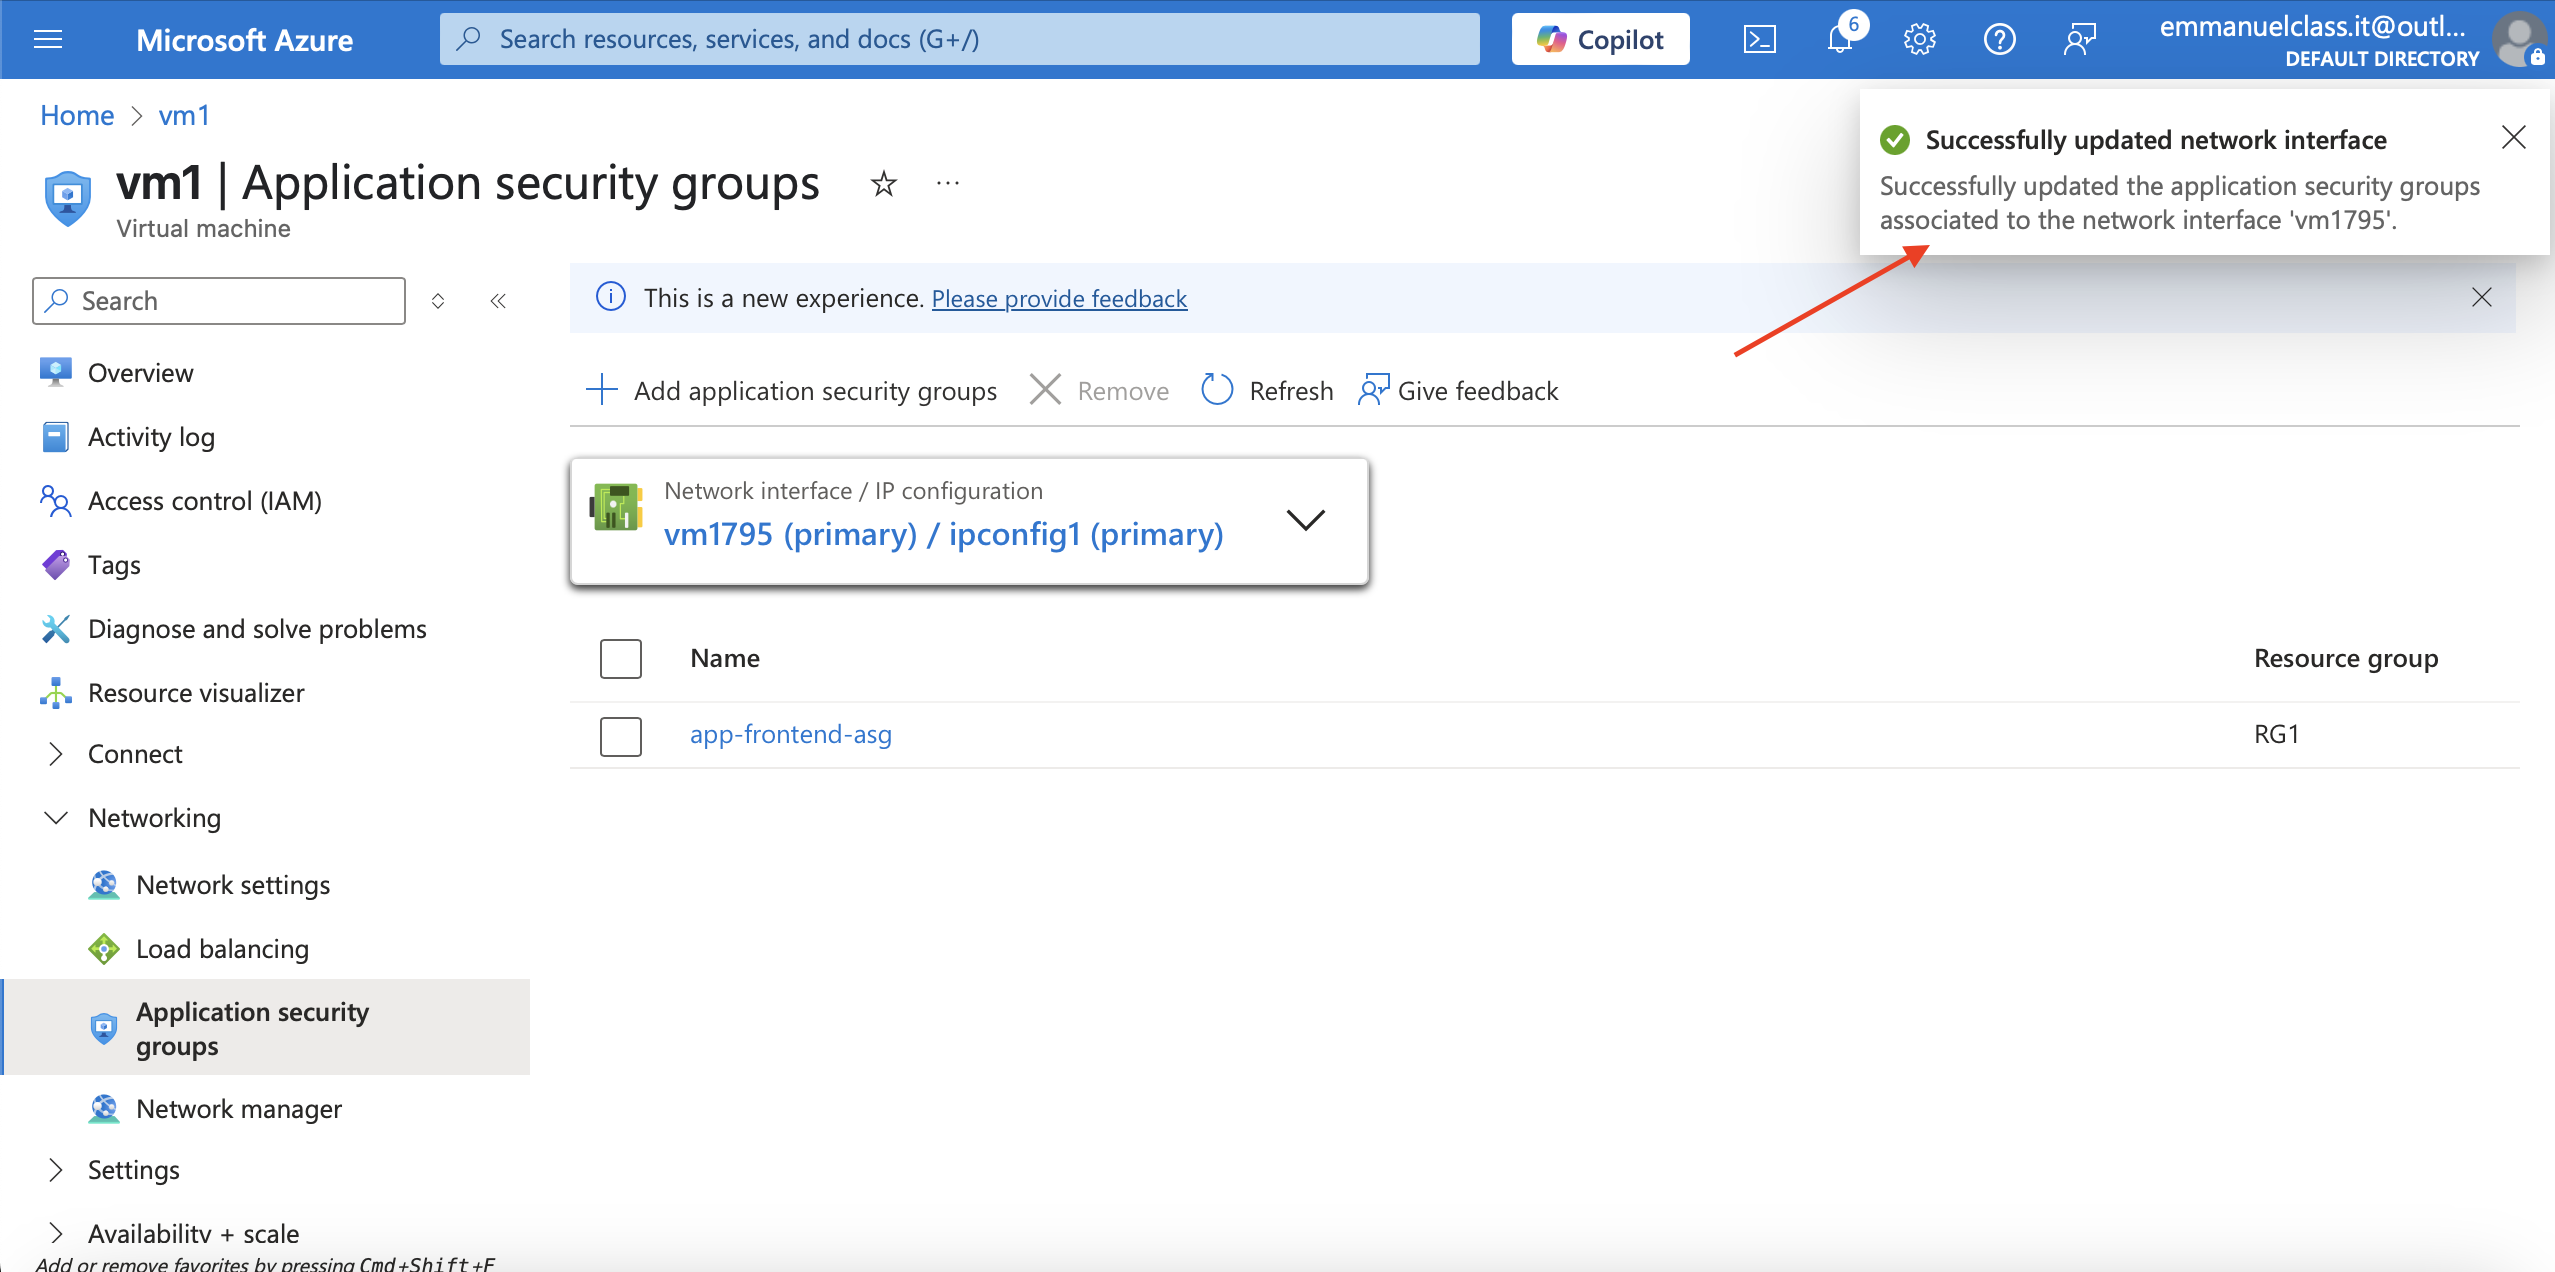Click the vm1 breadcrumb link
Viewport: 2555px width, 1272px height.
tap(184, 115)
